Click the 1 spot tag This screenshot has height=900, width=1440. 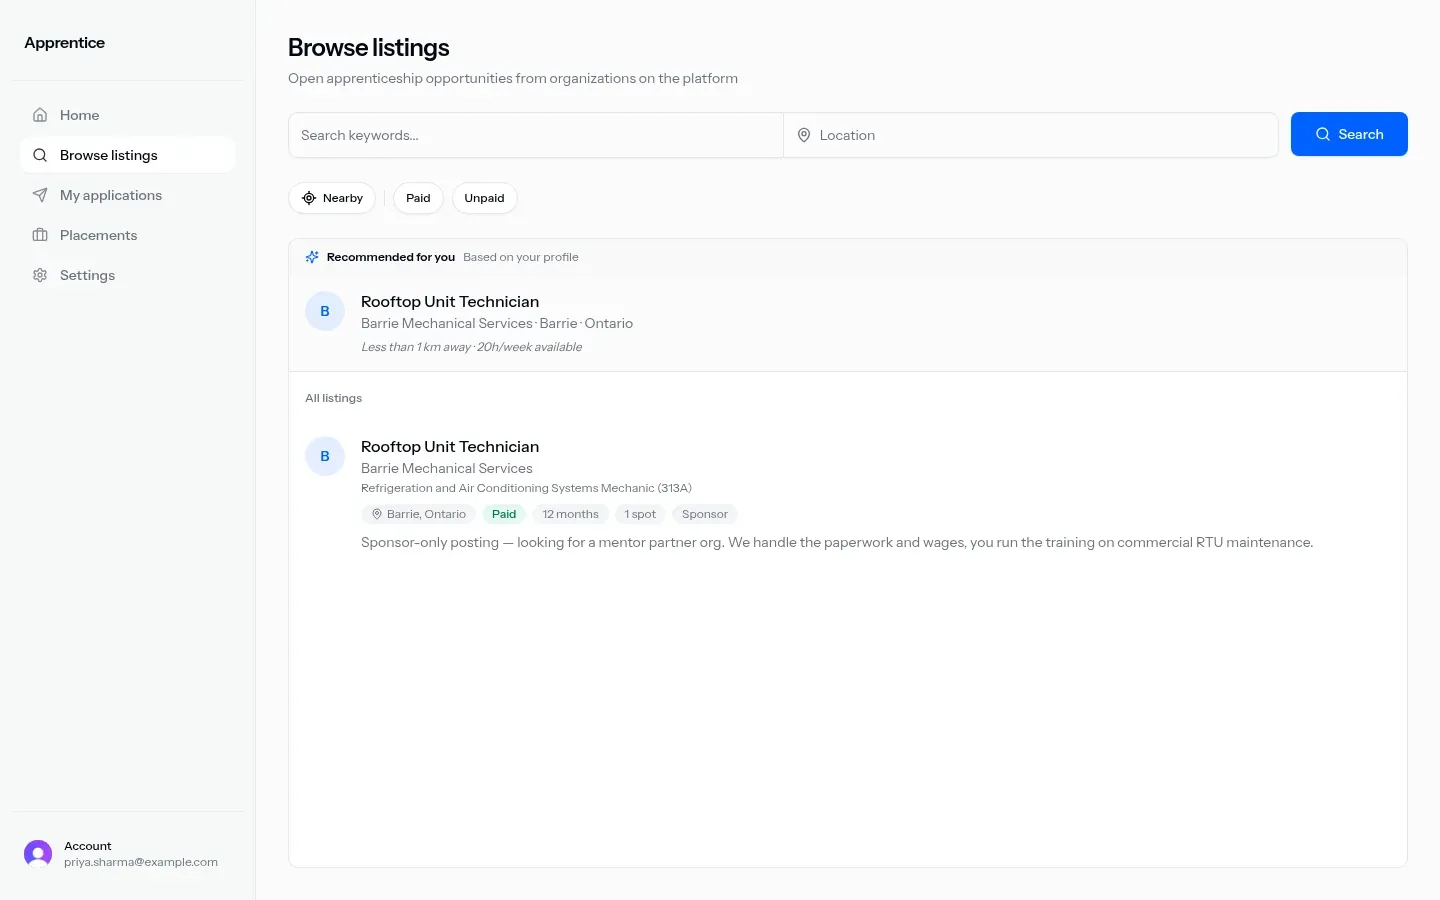click(640, 514)
